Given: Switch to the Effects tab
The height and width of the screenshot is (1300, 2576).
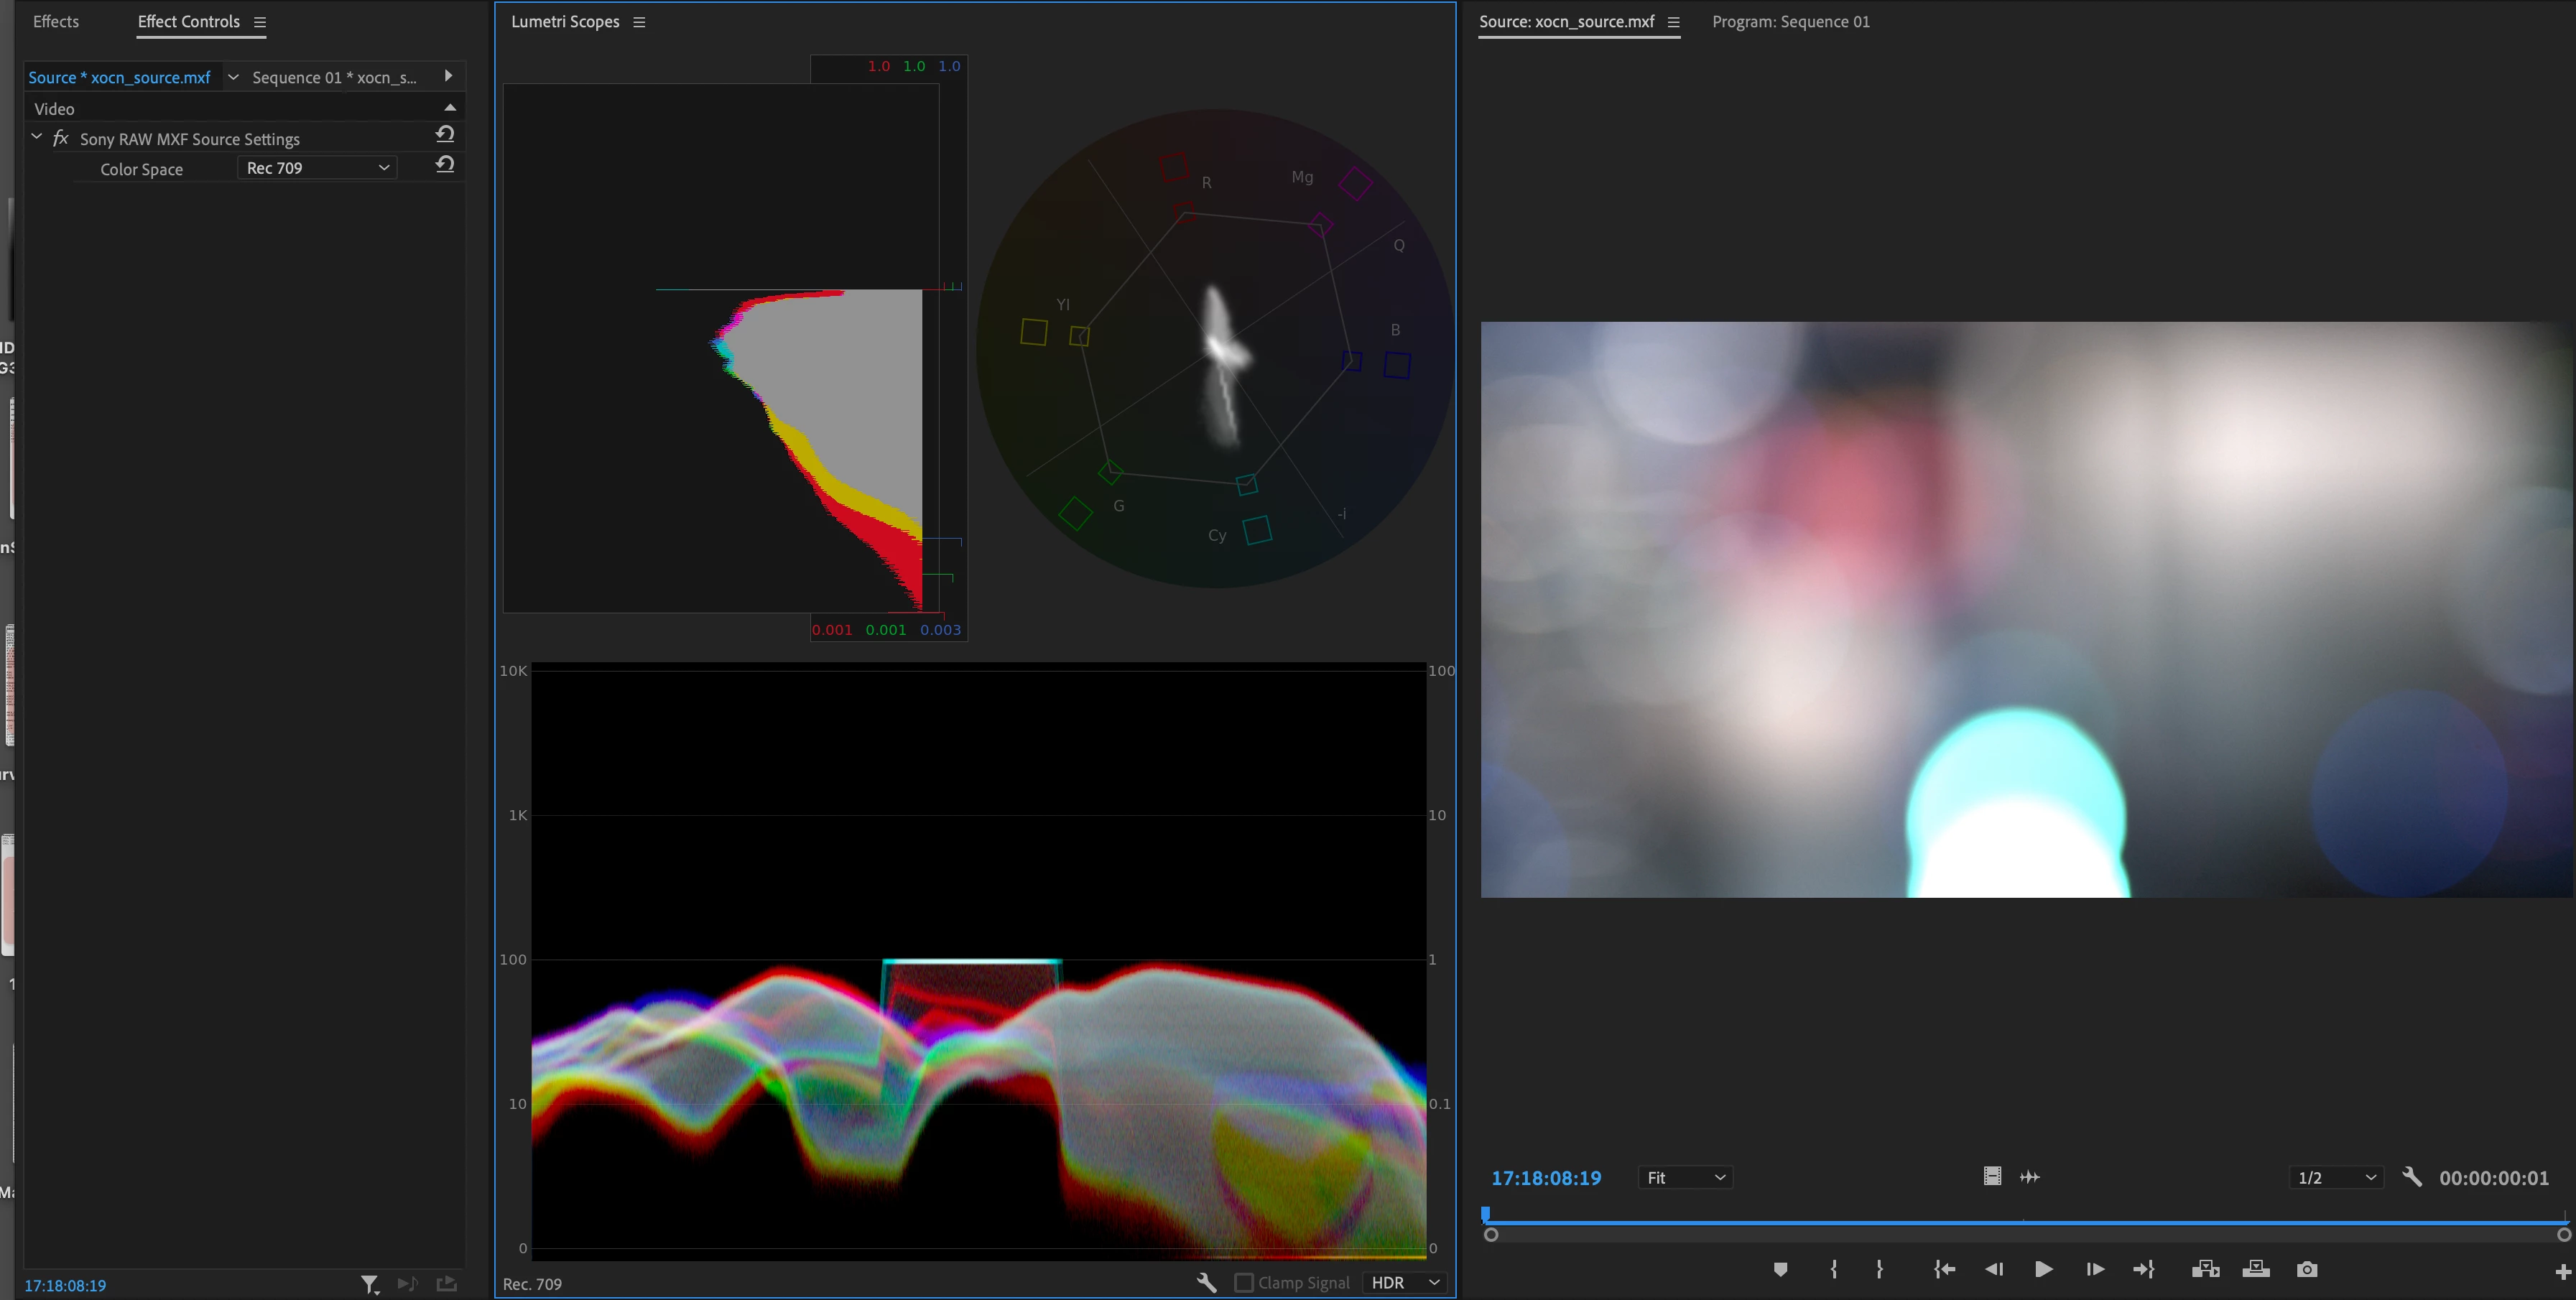Looking at the screenshot, I should pos(56,21).
